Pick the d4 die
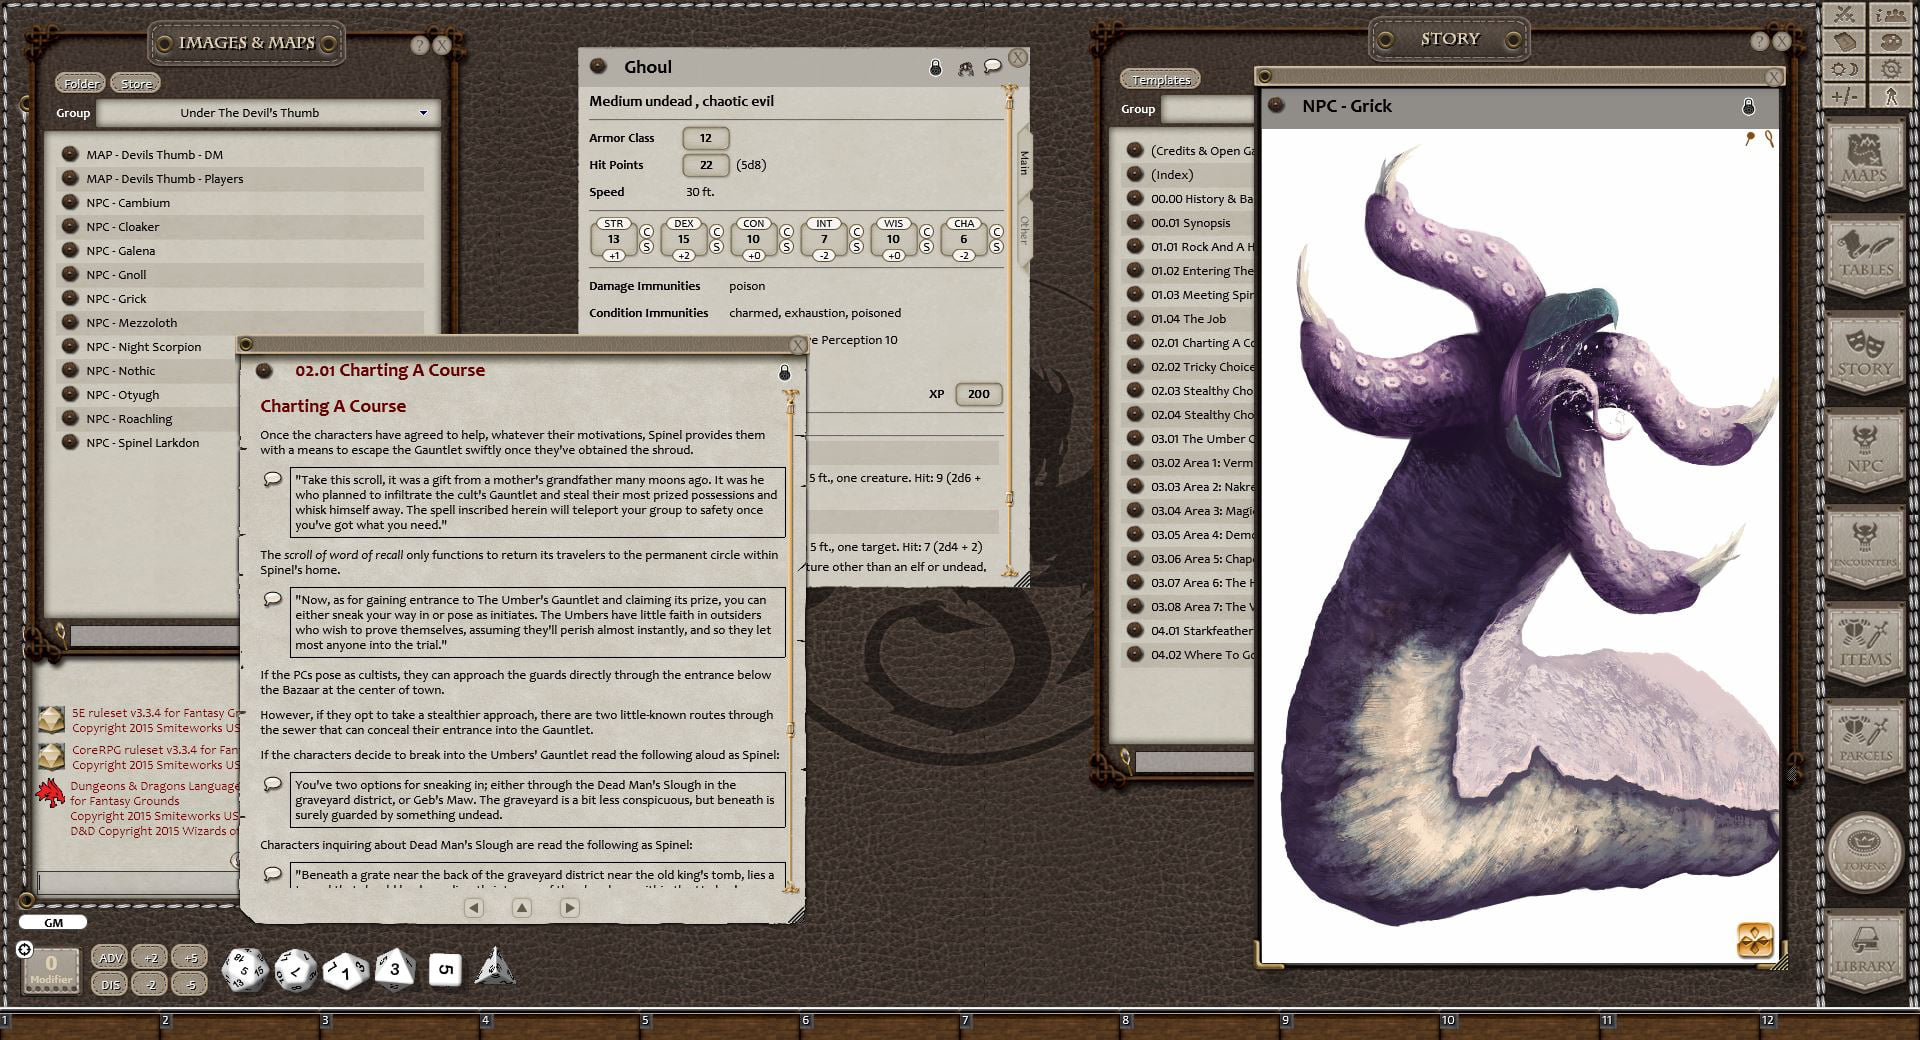The height and width of the screenshot is (1040, 1920). (x=495, y=967)
